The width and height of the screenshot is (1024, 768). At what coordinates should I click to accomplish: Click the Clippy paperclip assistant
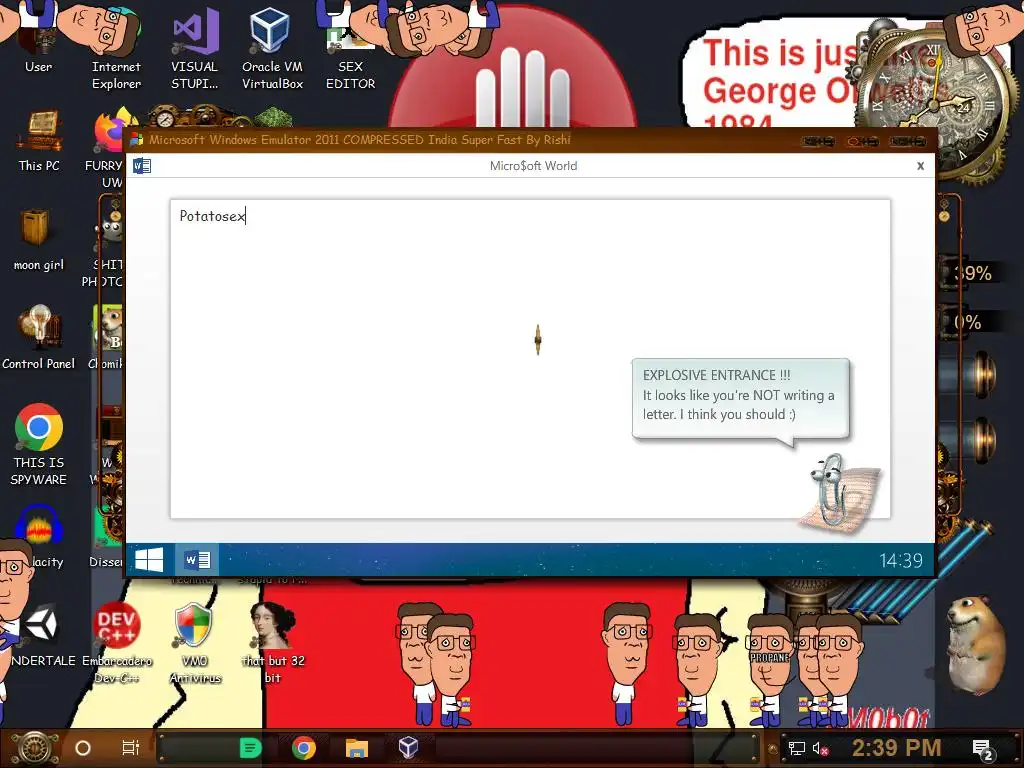click(839, 493)
